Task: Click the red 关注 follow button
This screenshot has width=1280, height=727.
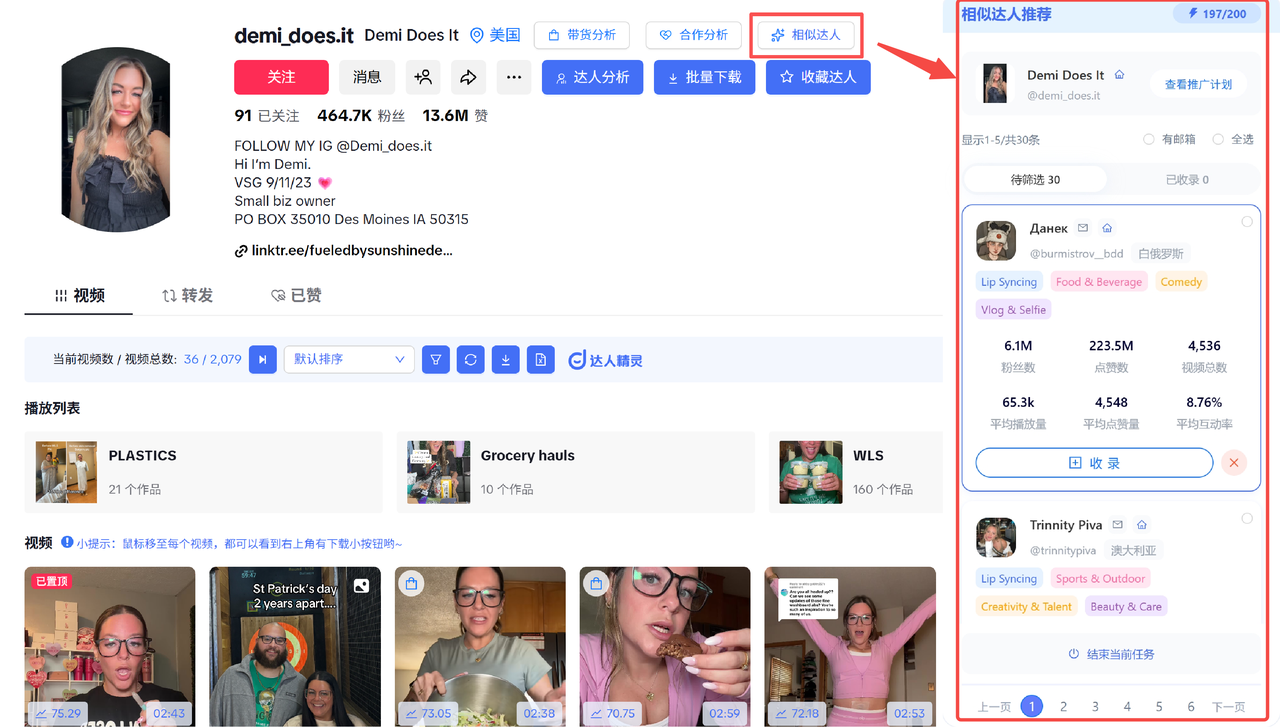Action: point(281,77)
